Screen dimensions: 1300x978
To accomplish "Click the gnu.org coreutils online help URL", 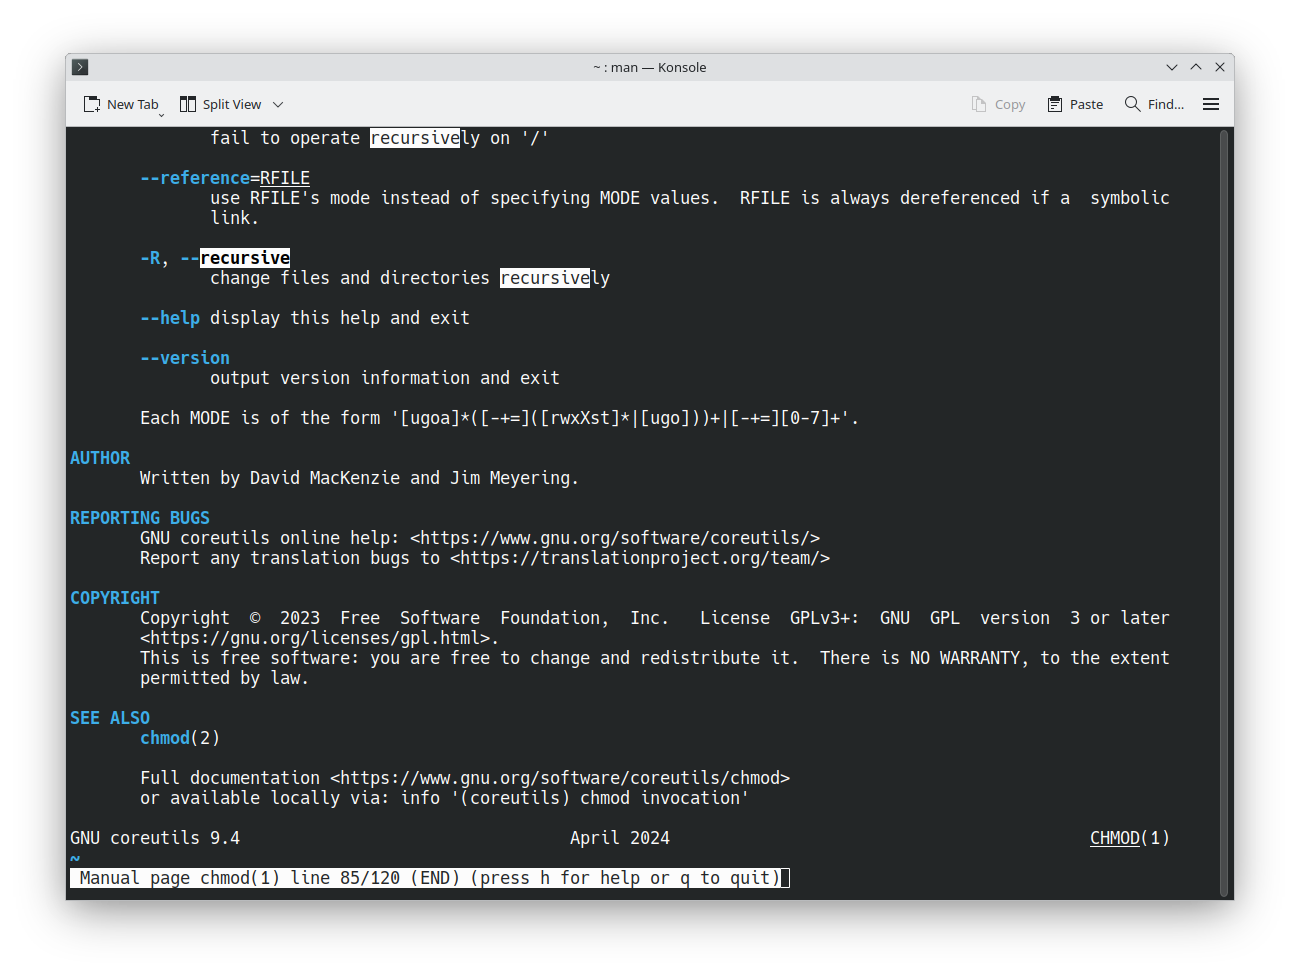I will 615,538.
